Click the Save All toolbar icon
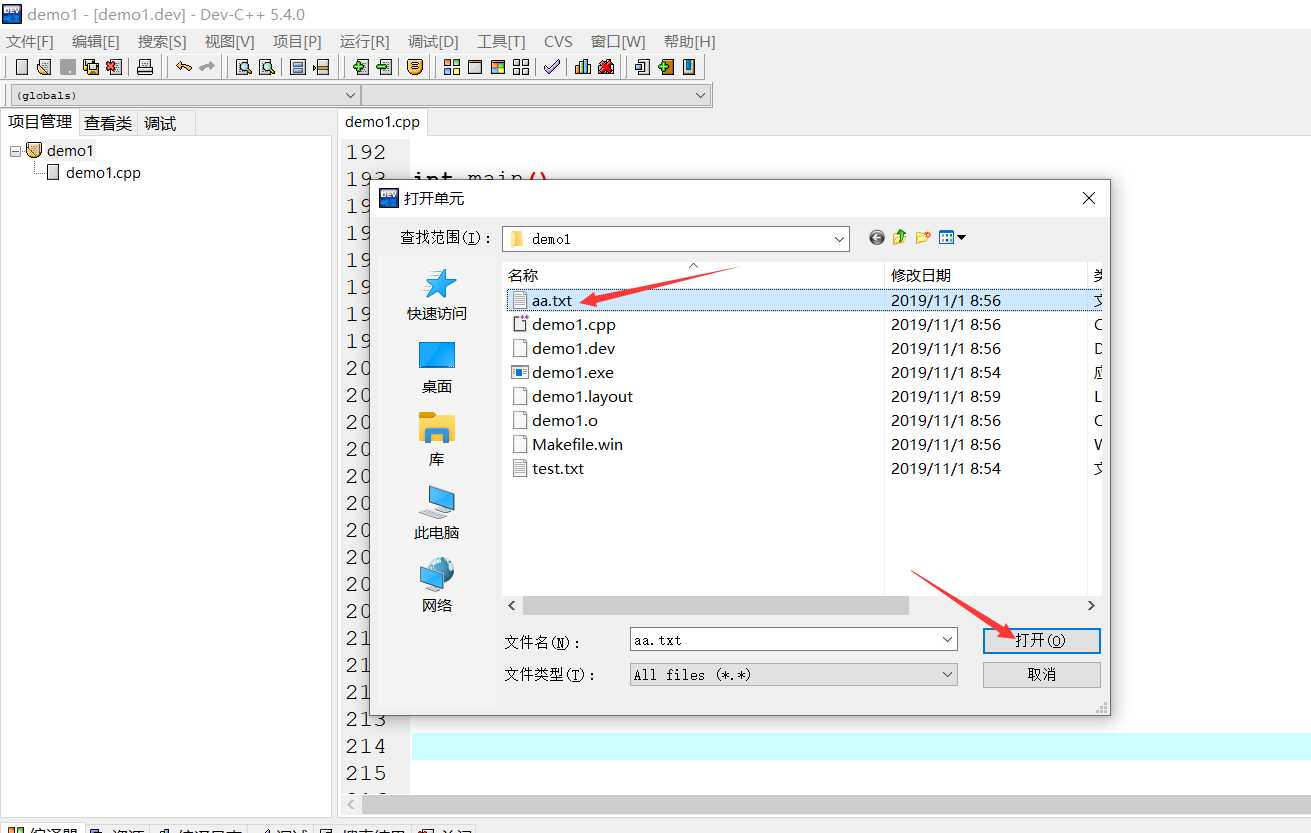This screenshot has width=1311, height=833. (91, 67)
